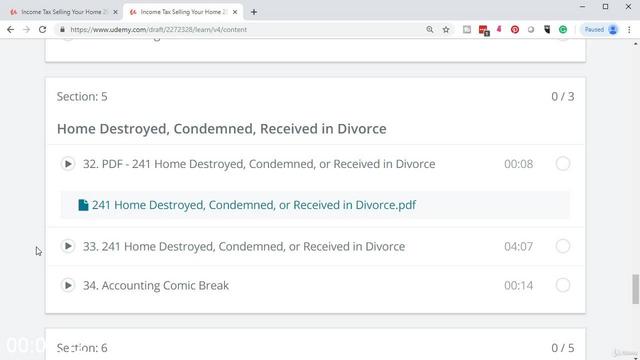Screen dimensions: 640x360
Task: Open the Paused profile button
Action: point(600,29)
